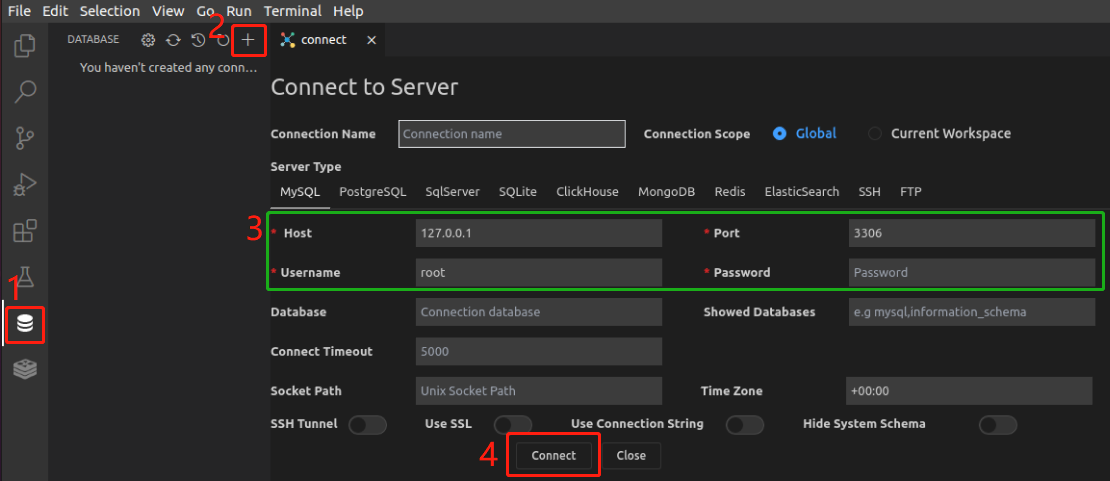Open the Run and Debug icon
The image size is (1110, 481).
pos(25,185)
